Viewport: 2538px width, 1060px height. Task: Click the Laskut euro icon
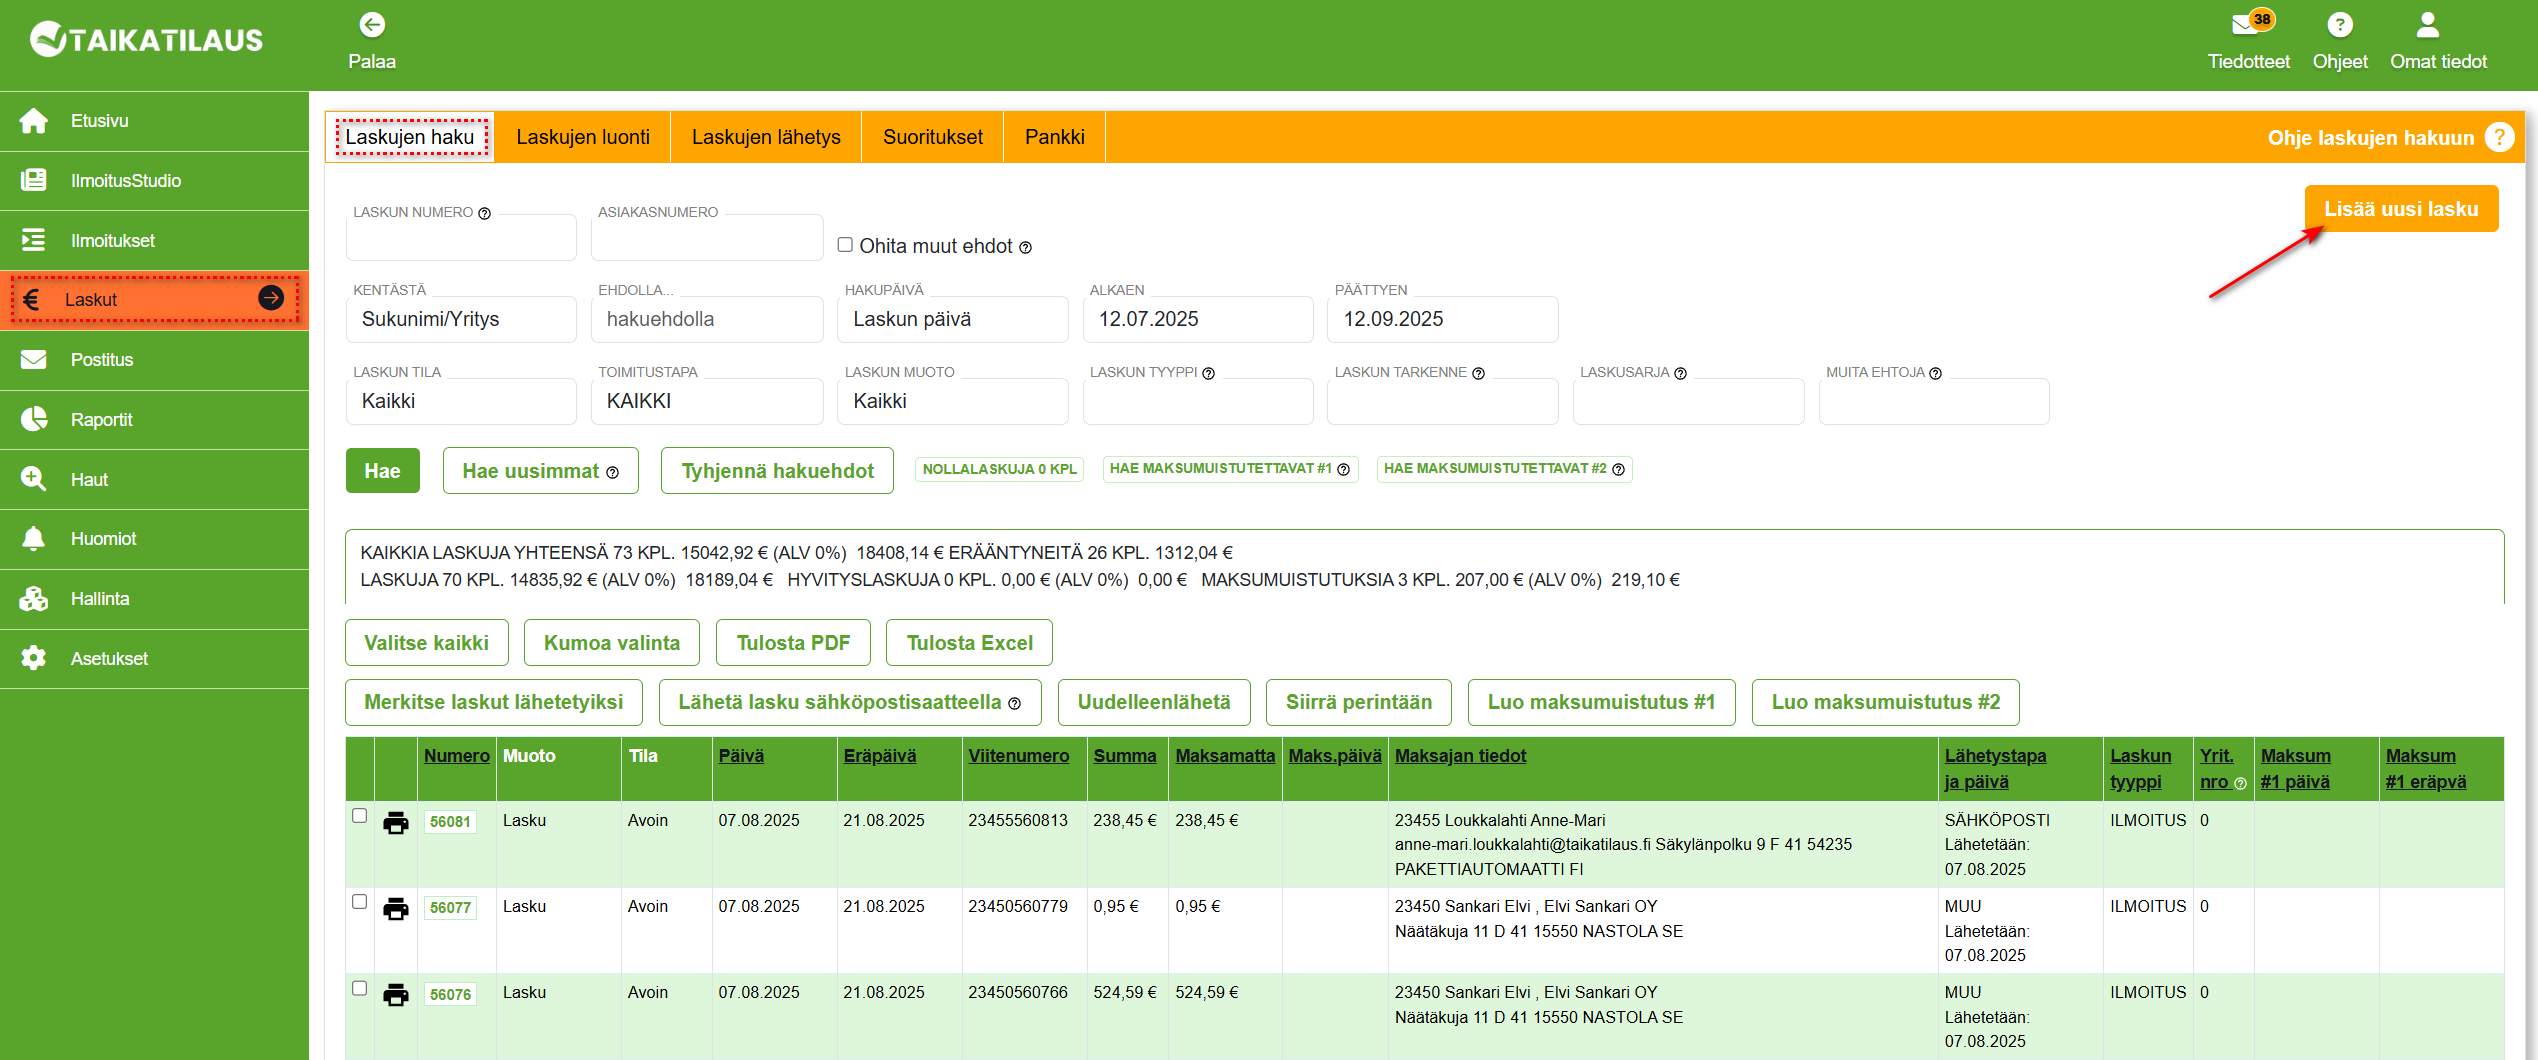pyautogui.click(x=32, y=299)
